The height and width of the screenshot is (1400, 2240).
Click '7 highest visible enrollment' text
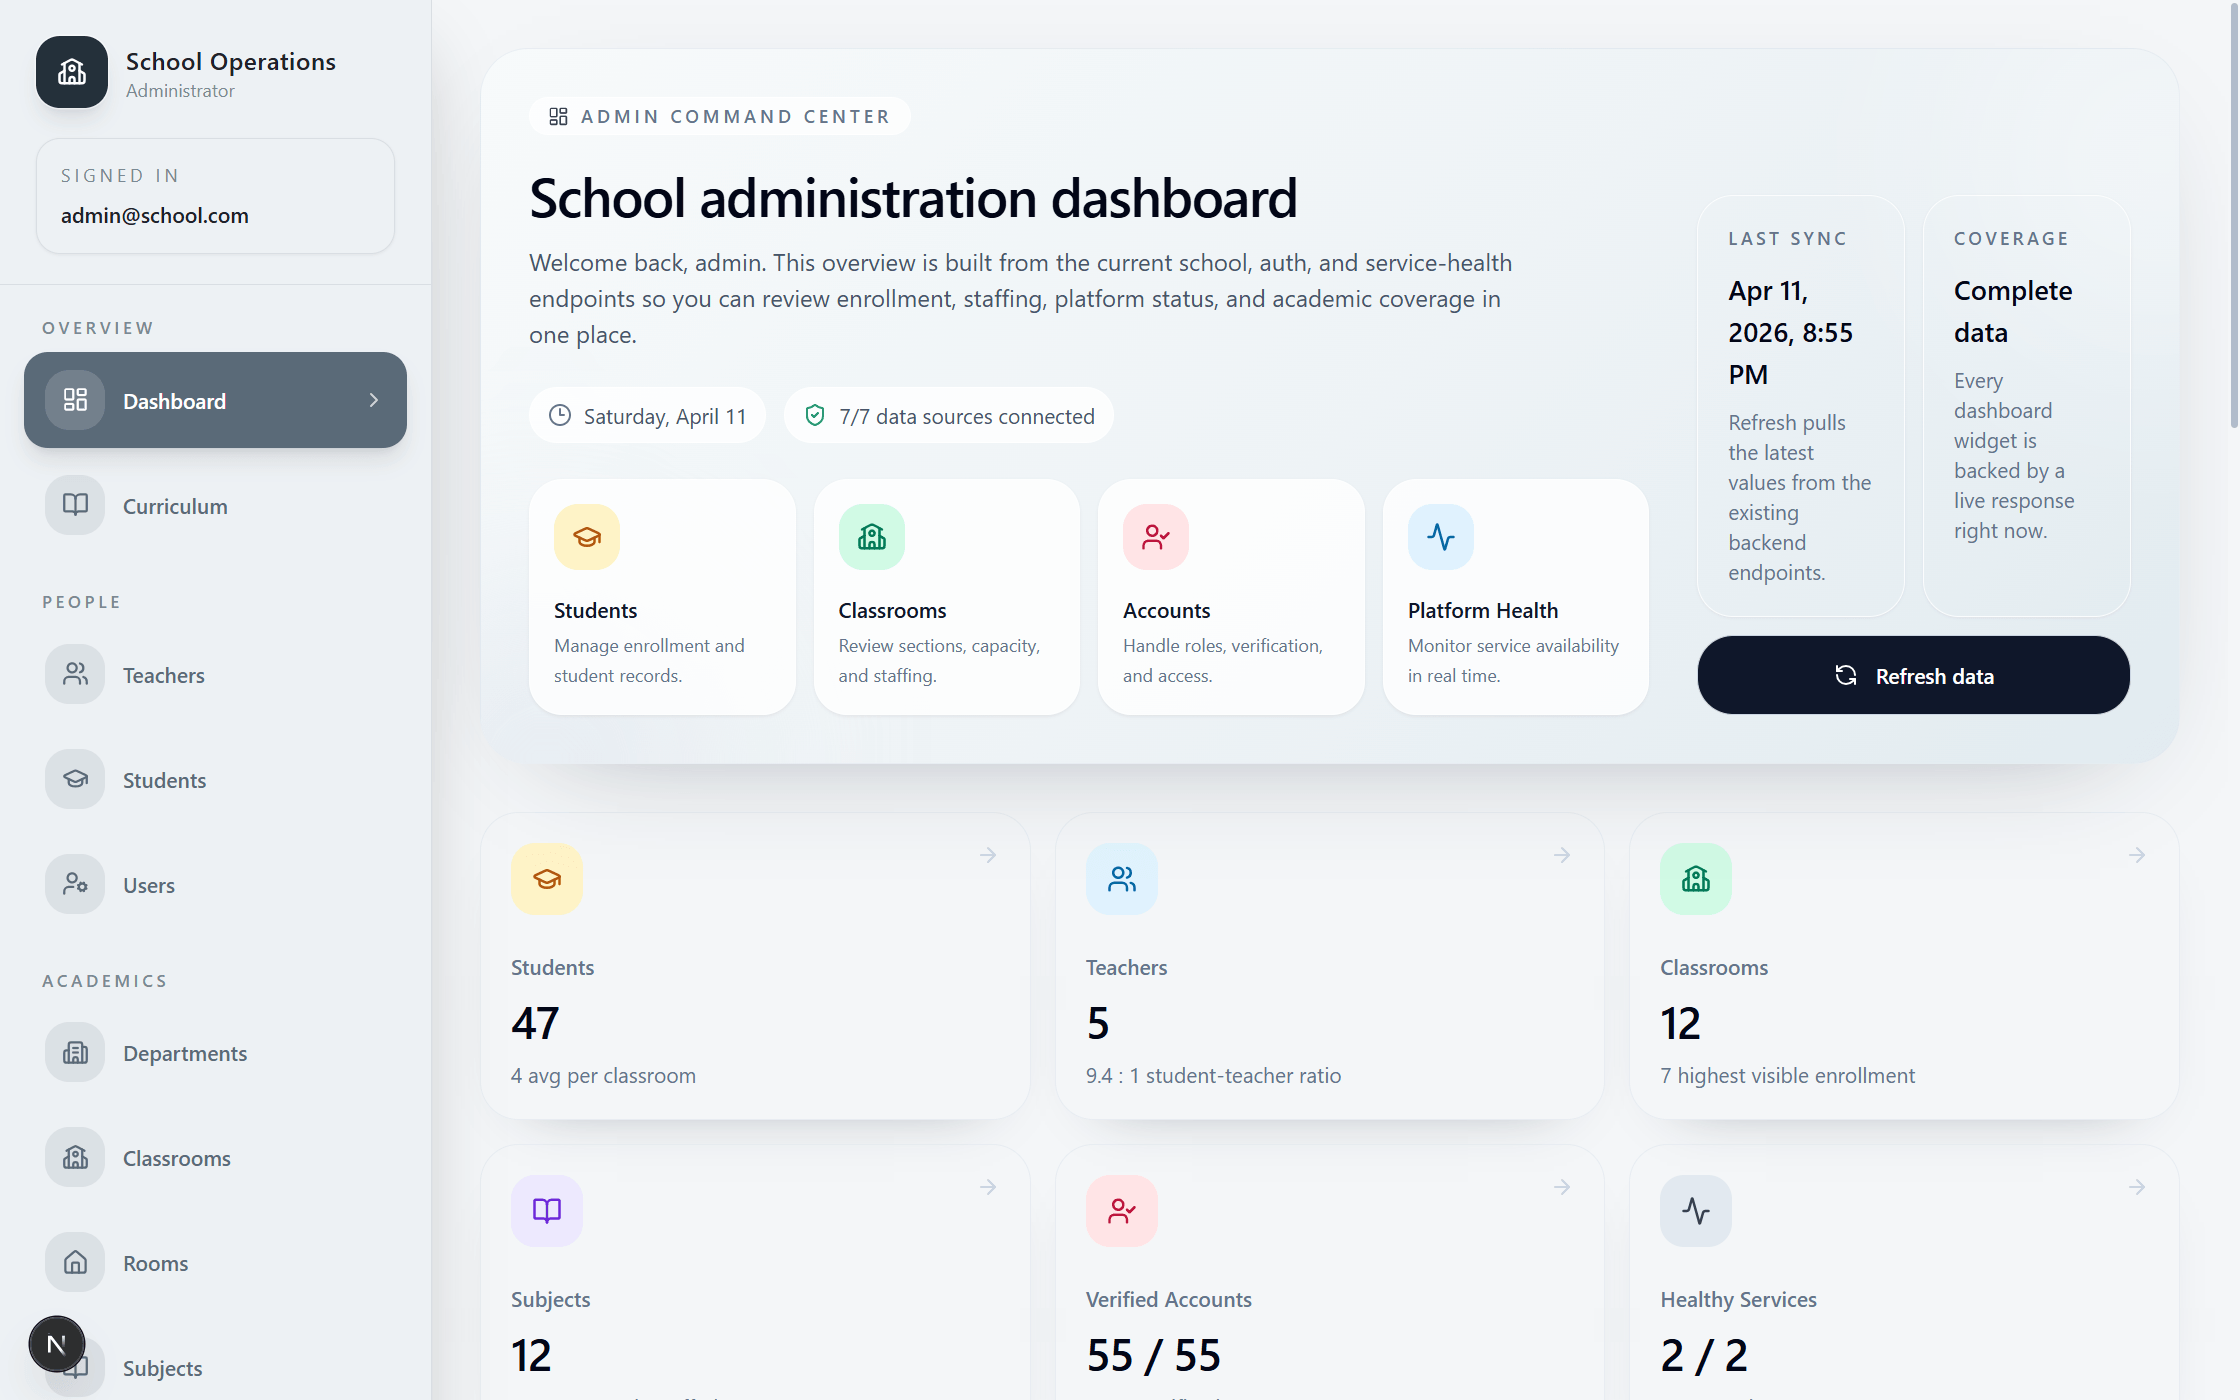pos(1787,1075)
